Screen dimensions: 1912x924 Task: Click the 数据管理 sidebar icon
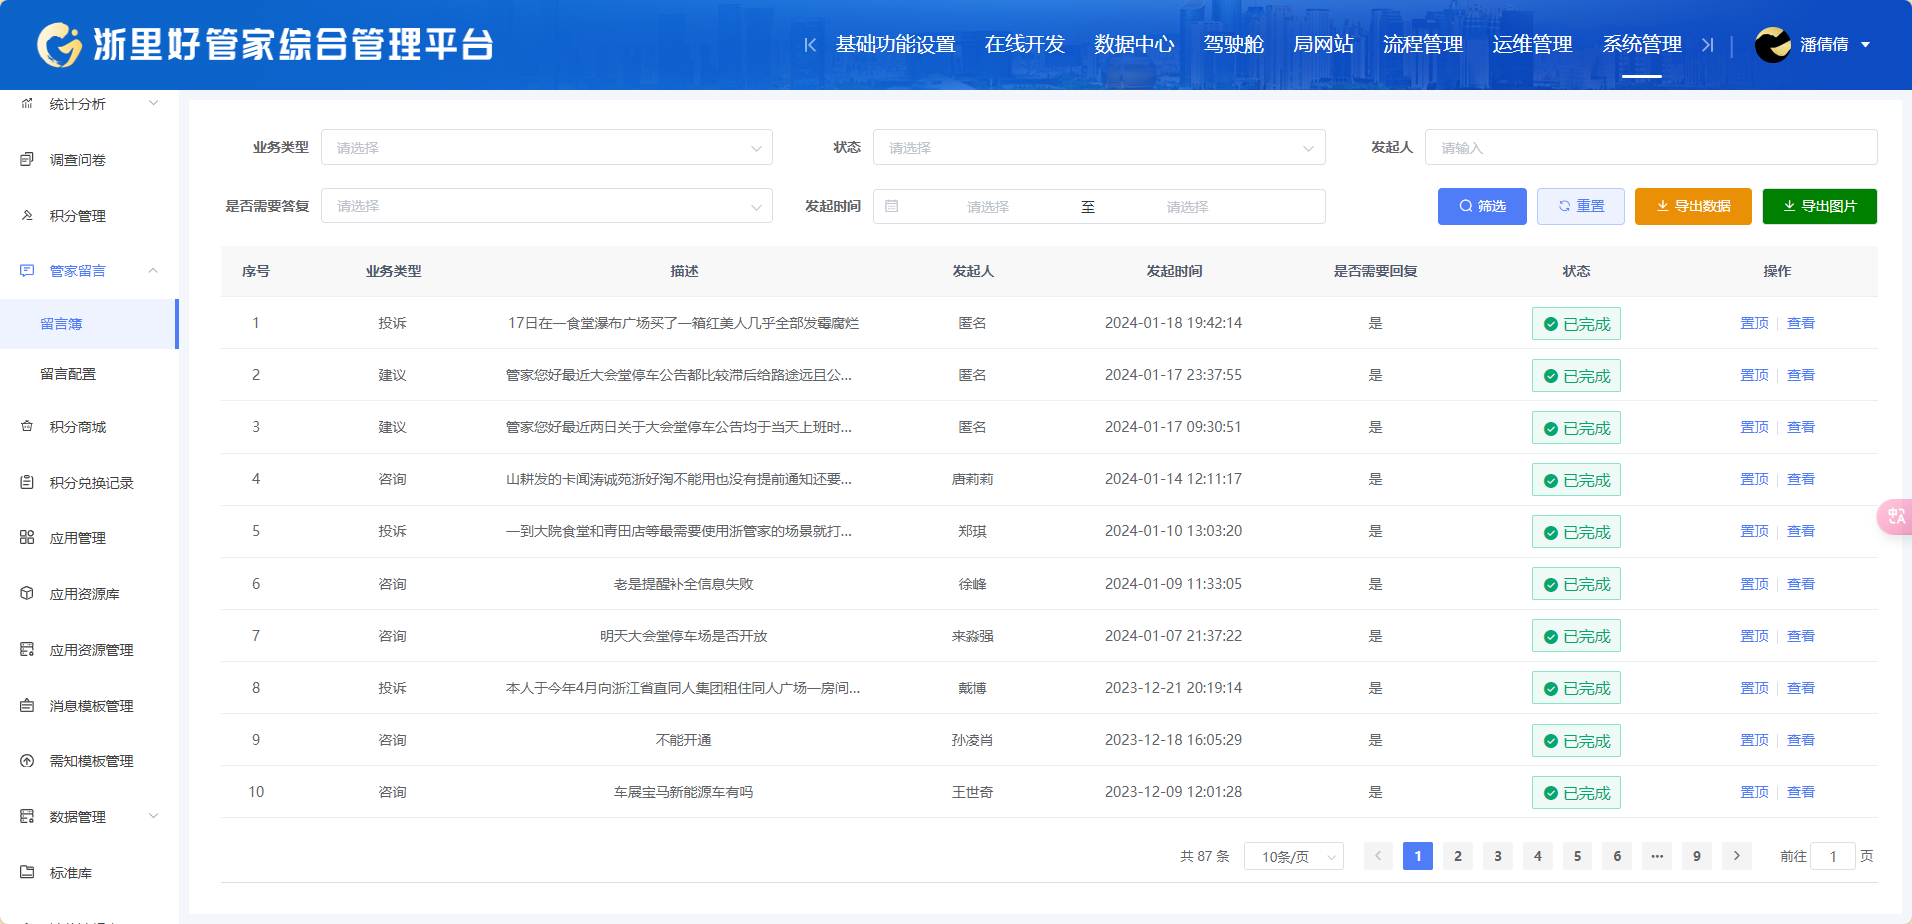[x=27, y=816]
